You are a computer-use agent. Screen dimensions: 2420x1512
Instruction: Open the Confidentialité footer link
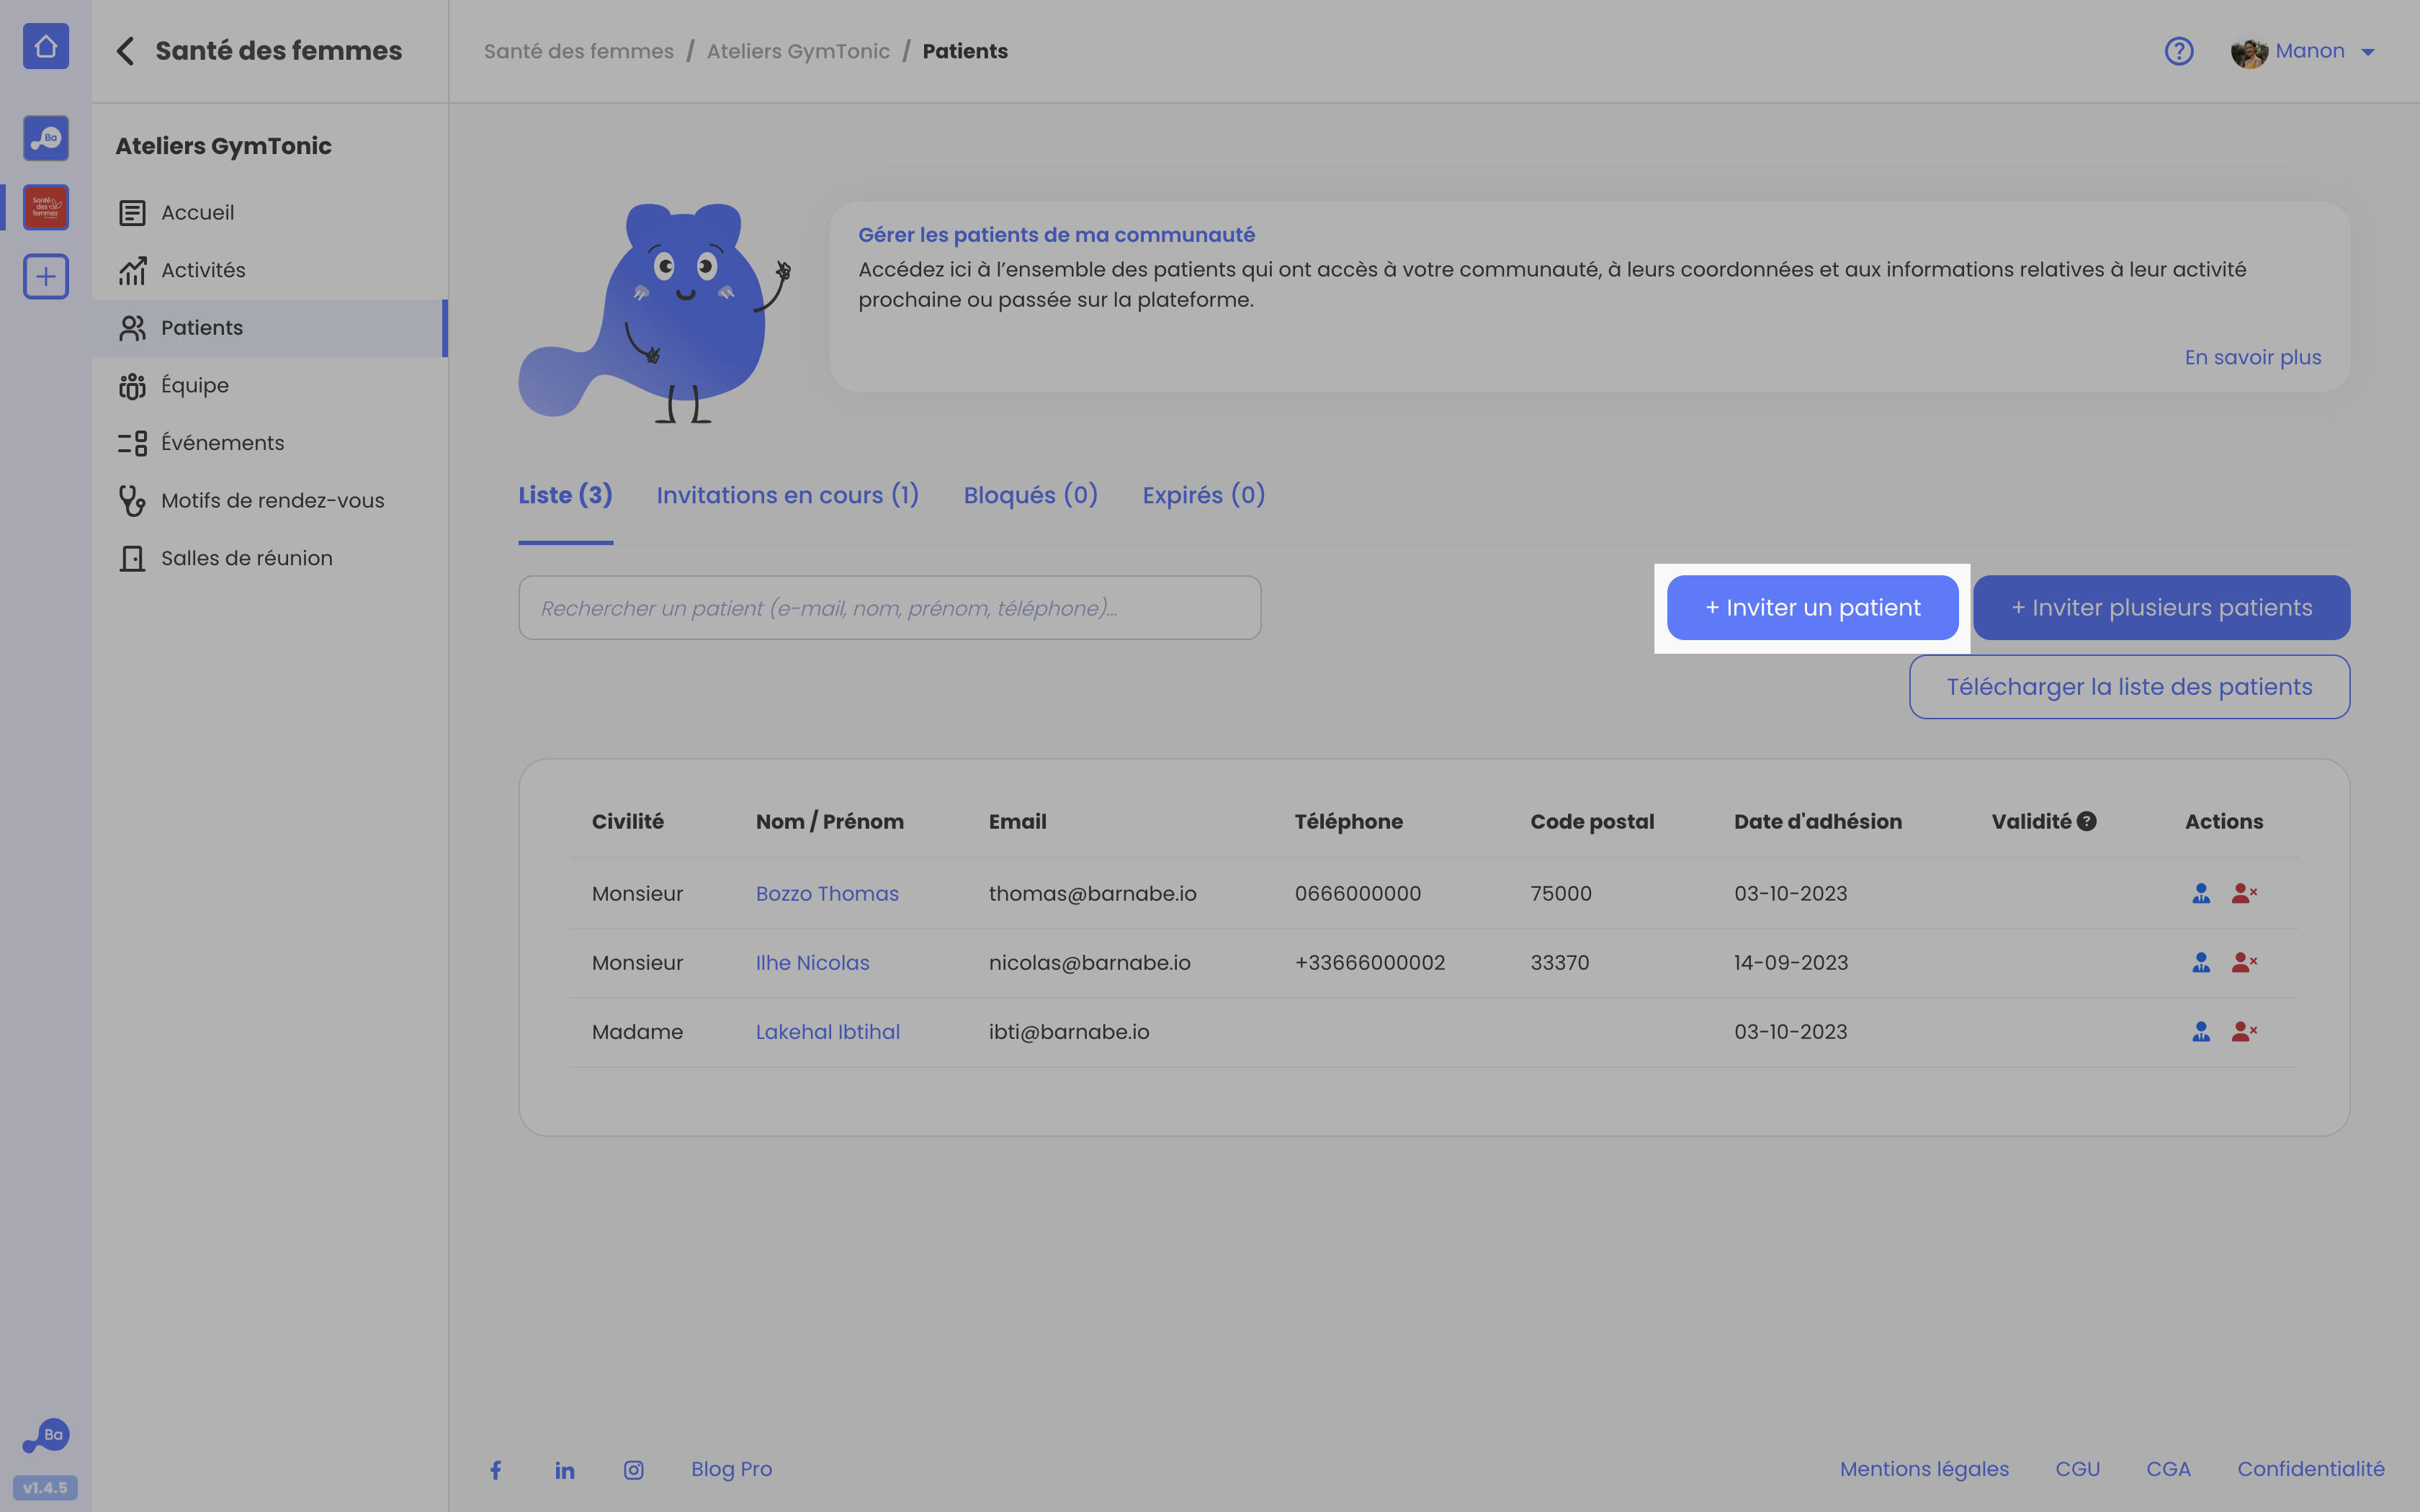(x=2311, y=1469)
